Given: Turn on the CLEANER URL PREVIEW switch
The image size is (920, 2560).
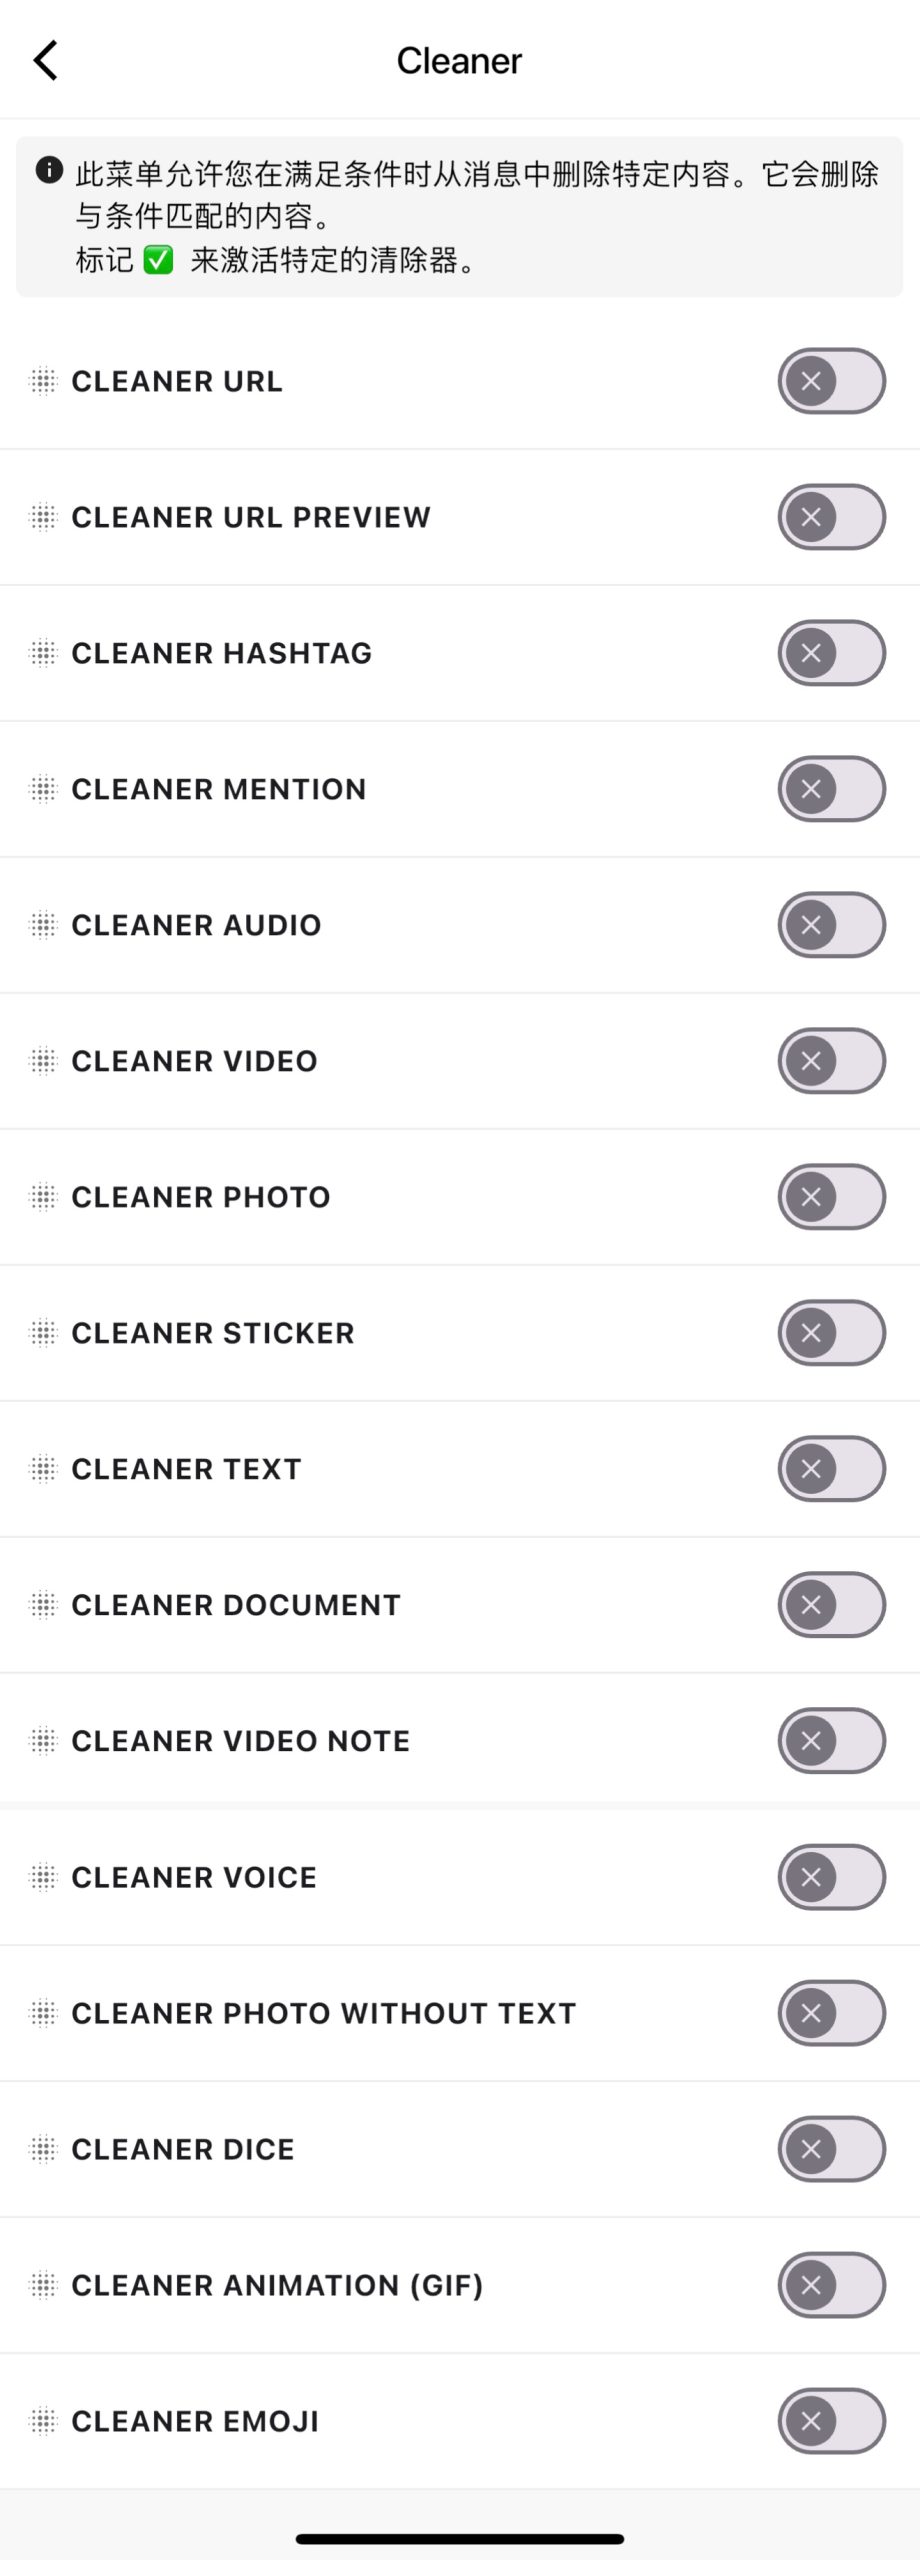Looking at the screenshot, I should tap(832, 517).
